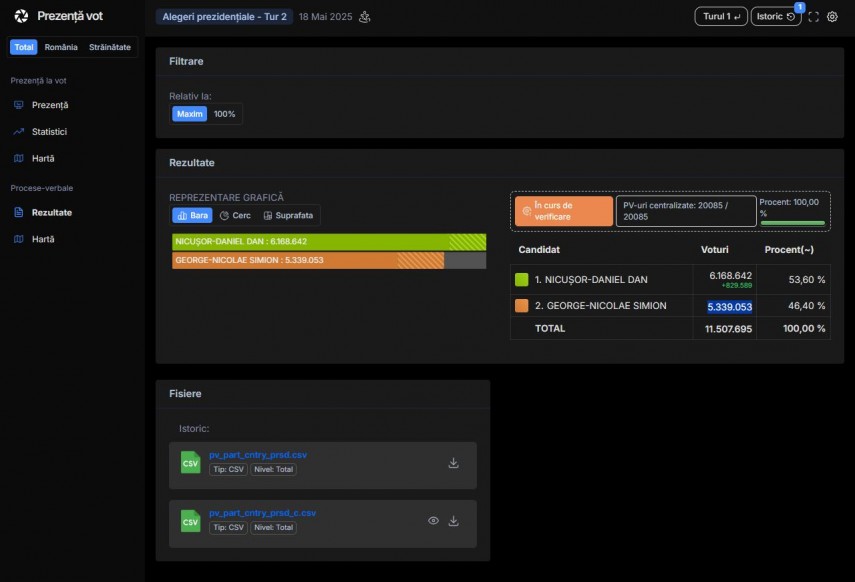Click the ballot icon next to 18 Mai 2025
Screen dimensions: 855x582
(x=365, y=17)
